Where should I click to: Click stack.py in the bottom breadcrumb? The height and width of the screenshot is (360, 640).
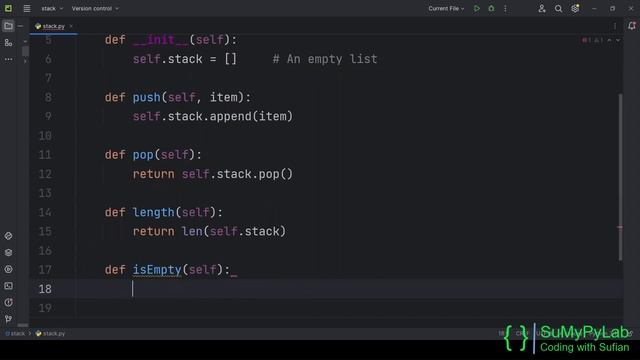(51, 333)
